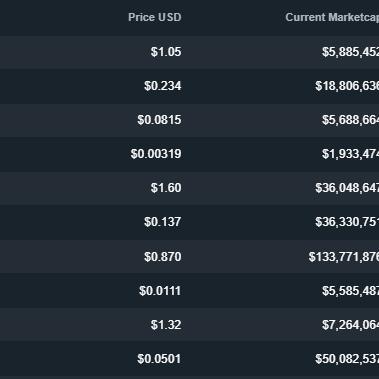Sort by the Current Marketcap column header
This screenshot has height=379, width=379.
click(332, 17)
